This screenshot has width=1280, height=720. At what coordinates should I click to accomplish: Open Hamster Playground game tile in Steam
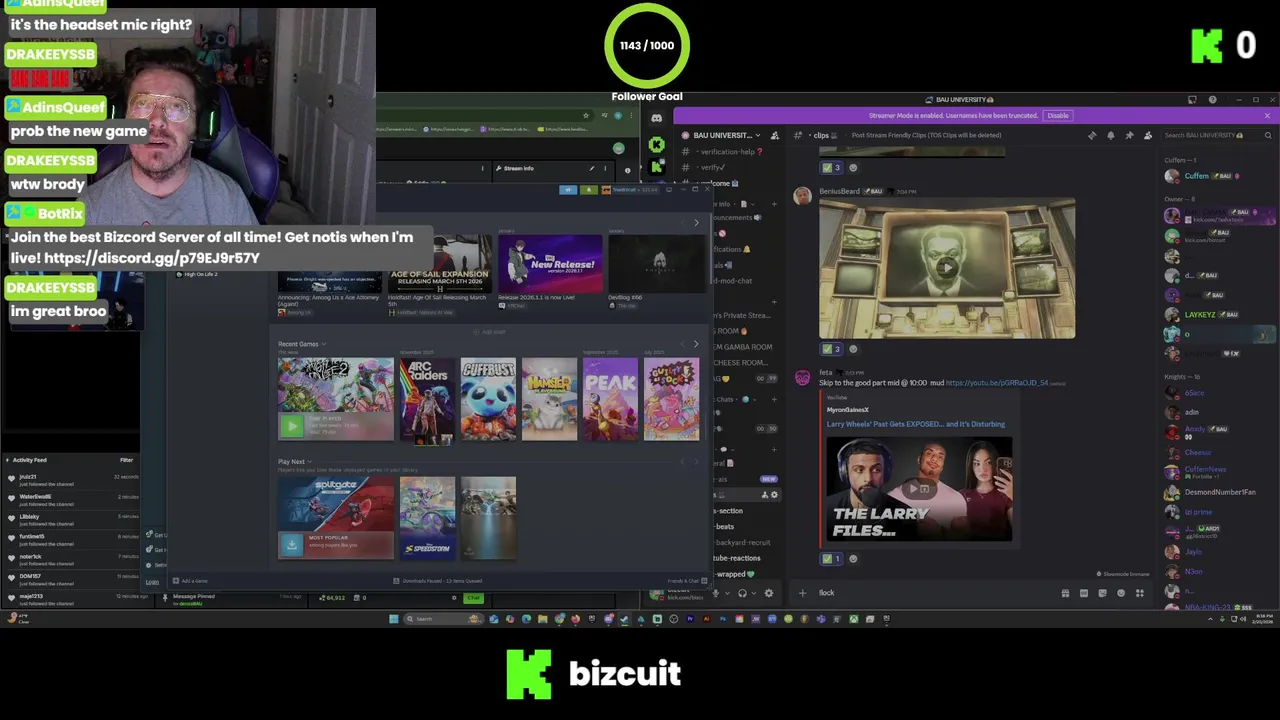coord(549,400)
